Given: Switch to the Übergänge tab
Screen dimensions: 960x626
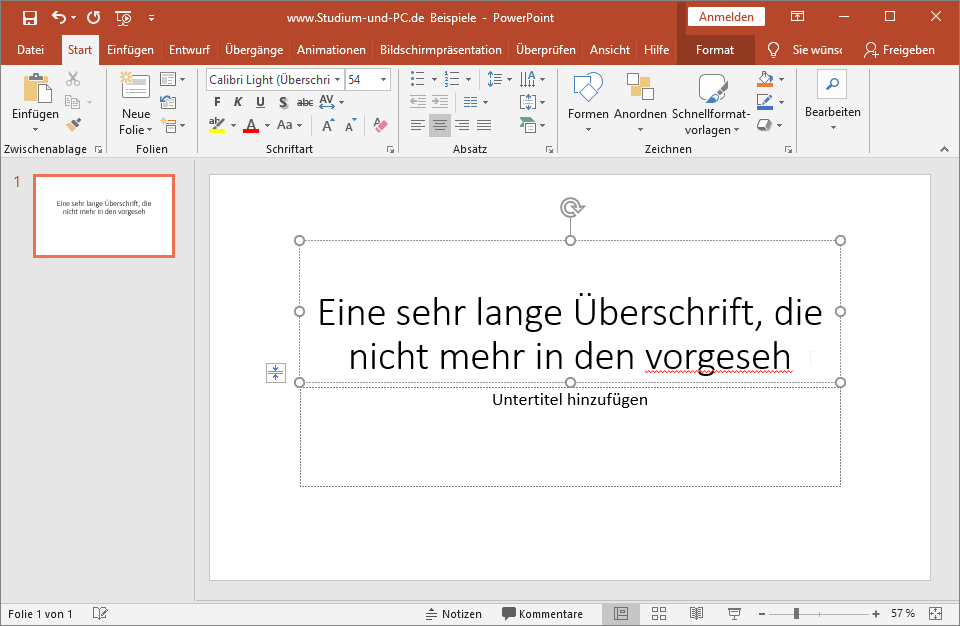Looking at the screenshot, I should click(254, 50).
